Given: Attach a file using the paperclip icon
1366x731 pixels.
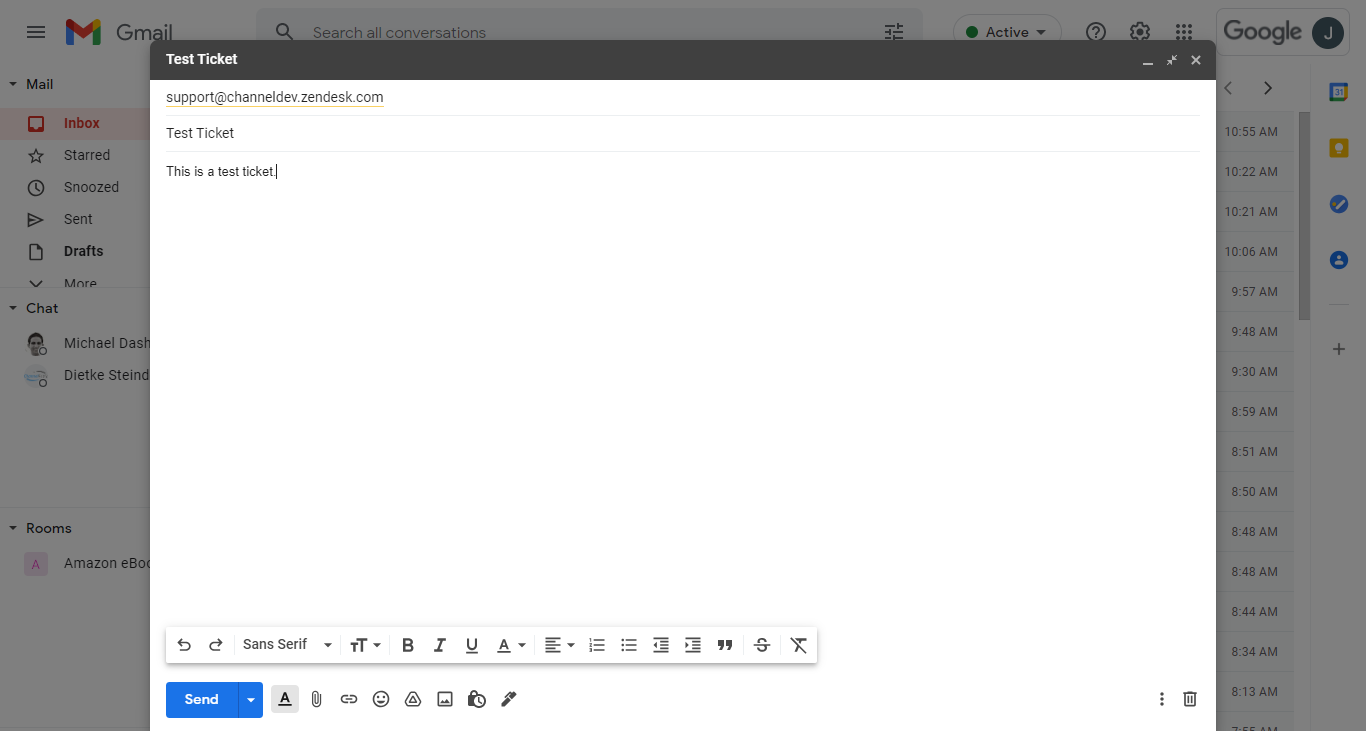Looking at the screenshot, I should coord(316,699).
